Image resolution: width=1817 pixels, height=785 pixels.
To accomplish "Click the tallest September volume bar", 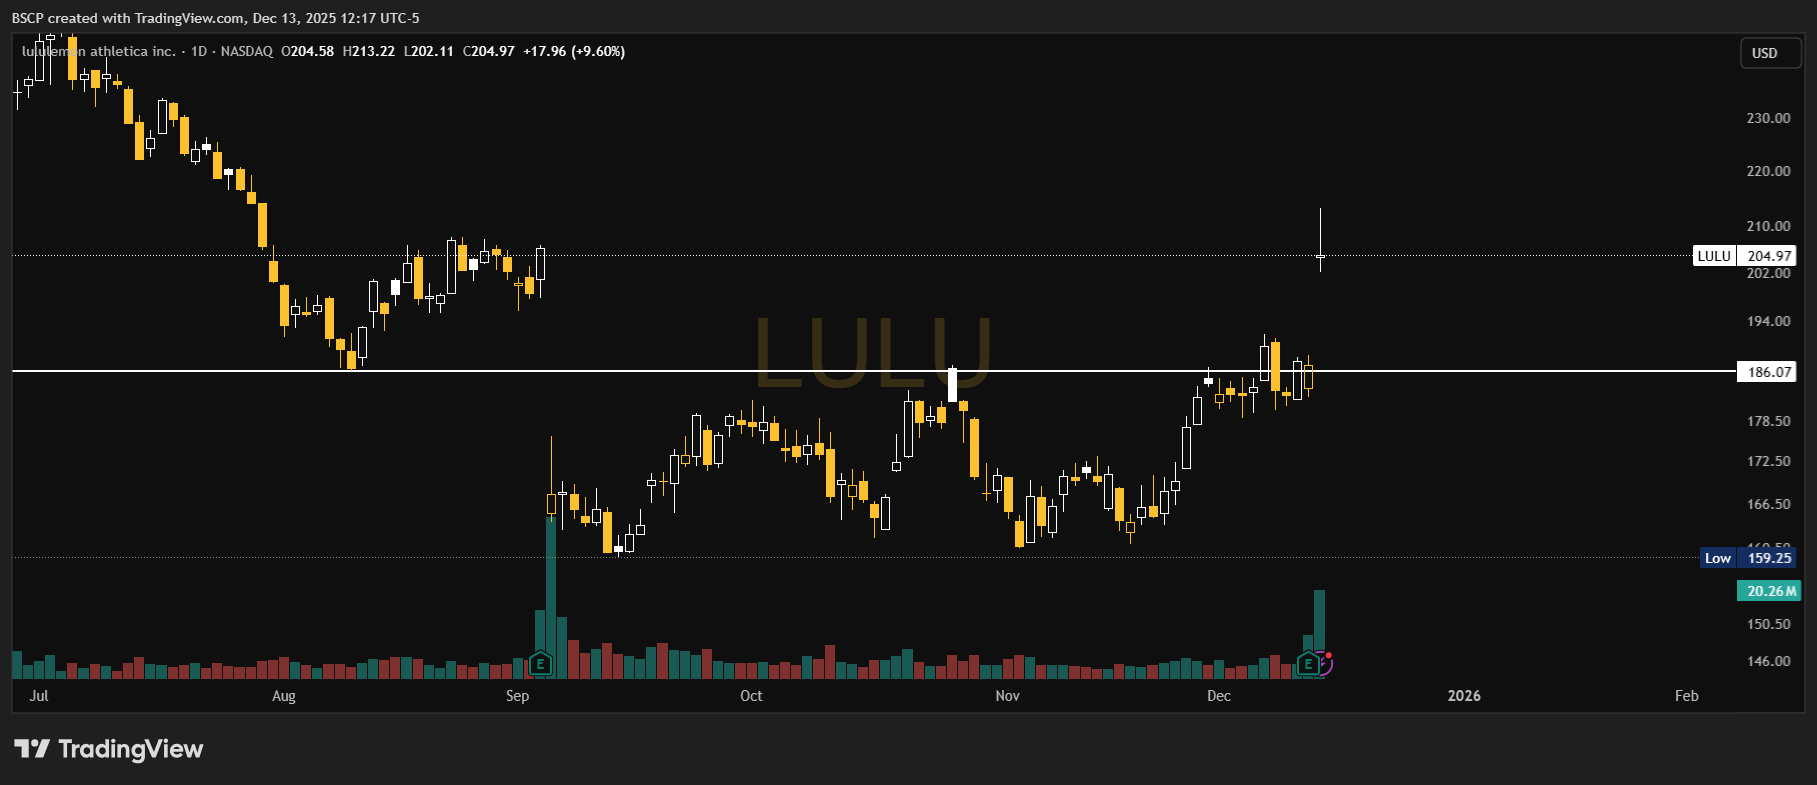I will pos(551,596).
